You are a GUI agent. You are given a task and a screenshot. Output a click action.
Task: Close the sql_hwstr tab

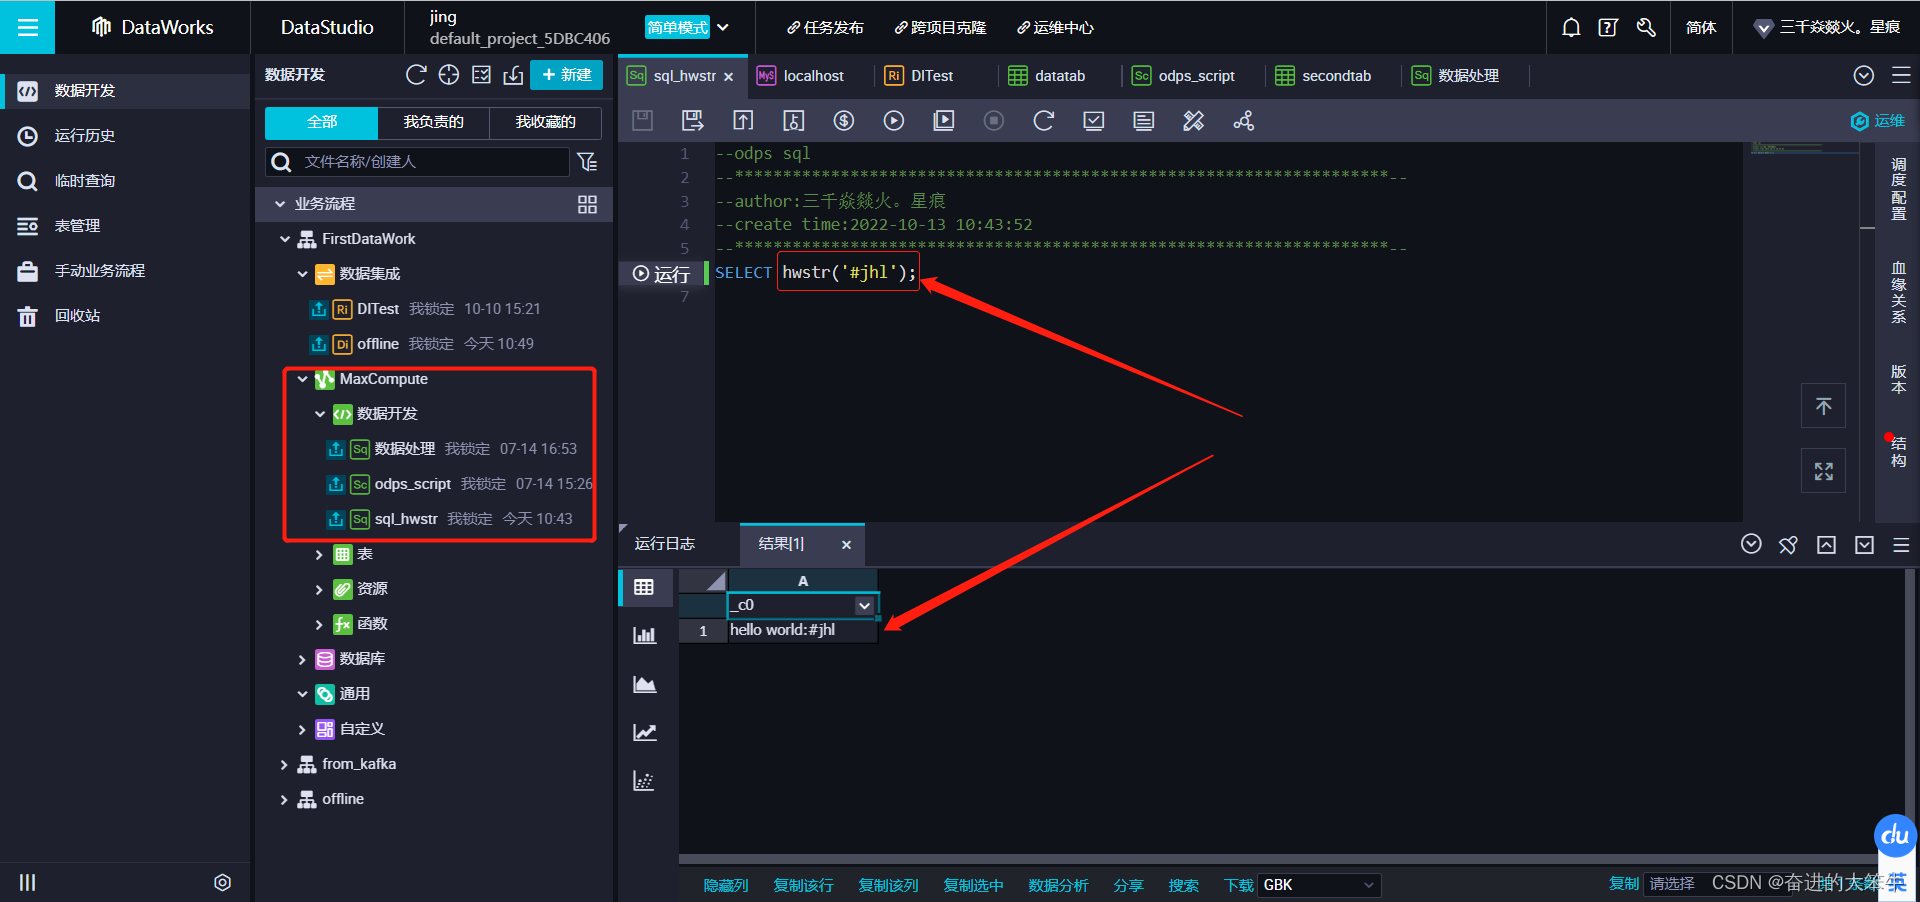[x=728, y=77]
